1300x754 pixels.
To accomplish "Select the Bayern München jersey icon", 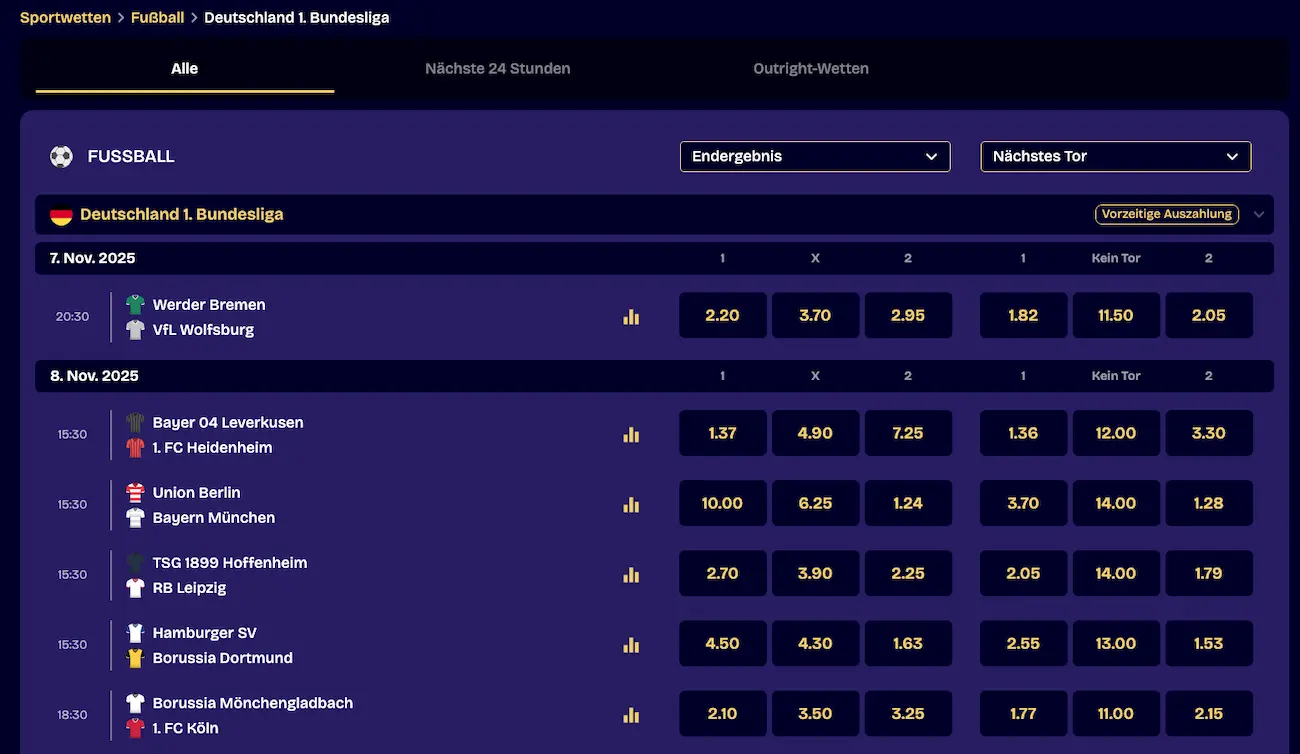I will tap(136, 518).
